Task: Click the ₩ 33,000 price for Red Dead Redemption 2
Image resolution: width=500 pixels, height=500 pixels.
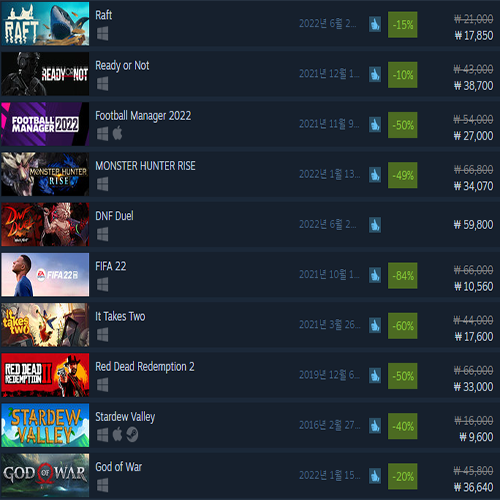Action: (473, 387)
